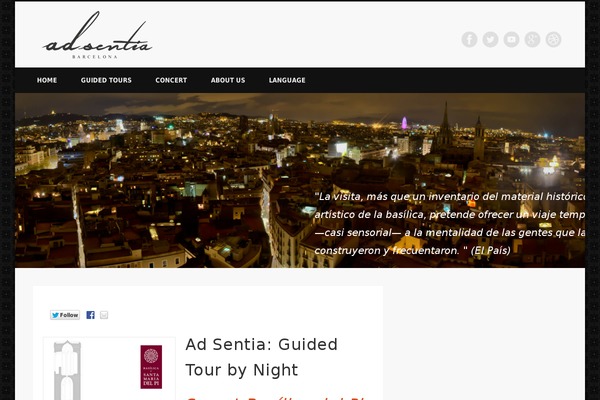Open the LANGUAGE selector menu
Viewport: 600px width, 400px height.
(x=287, y=80)
